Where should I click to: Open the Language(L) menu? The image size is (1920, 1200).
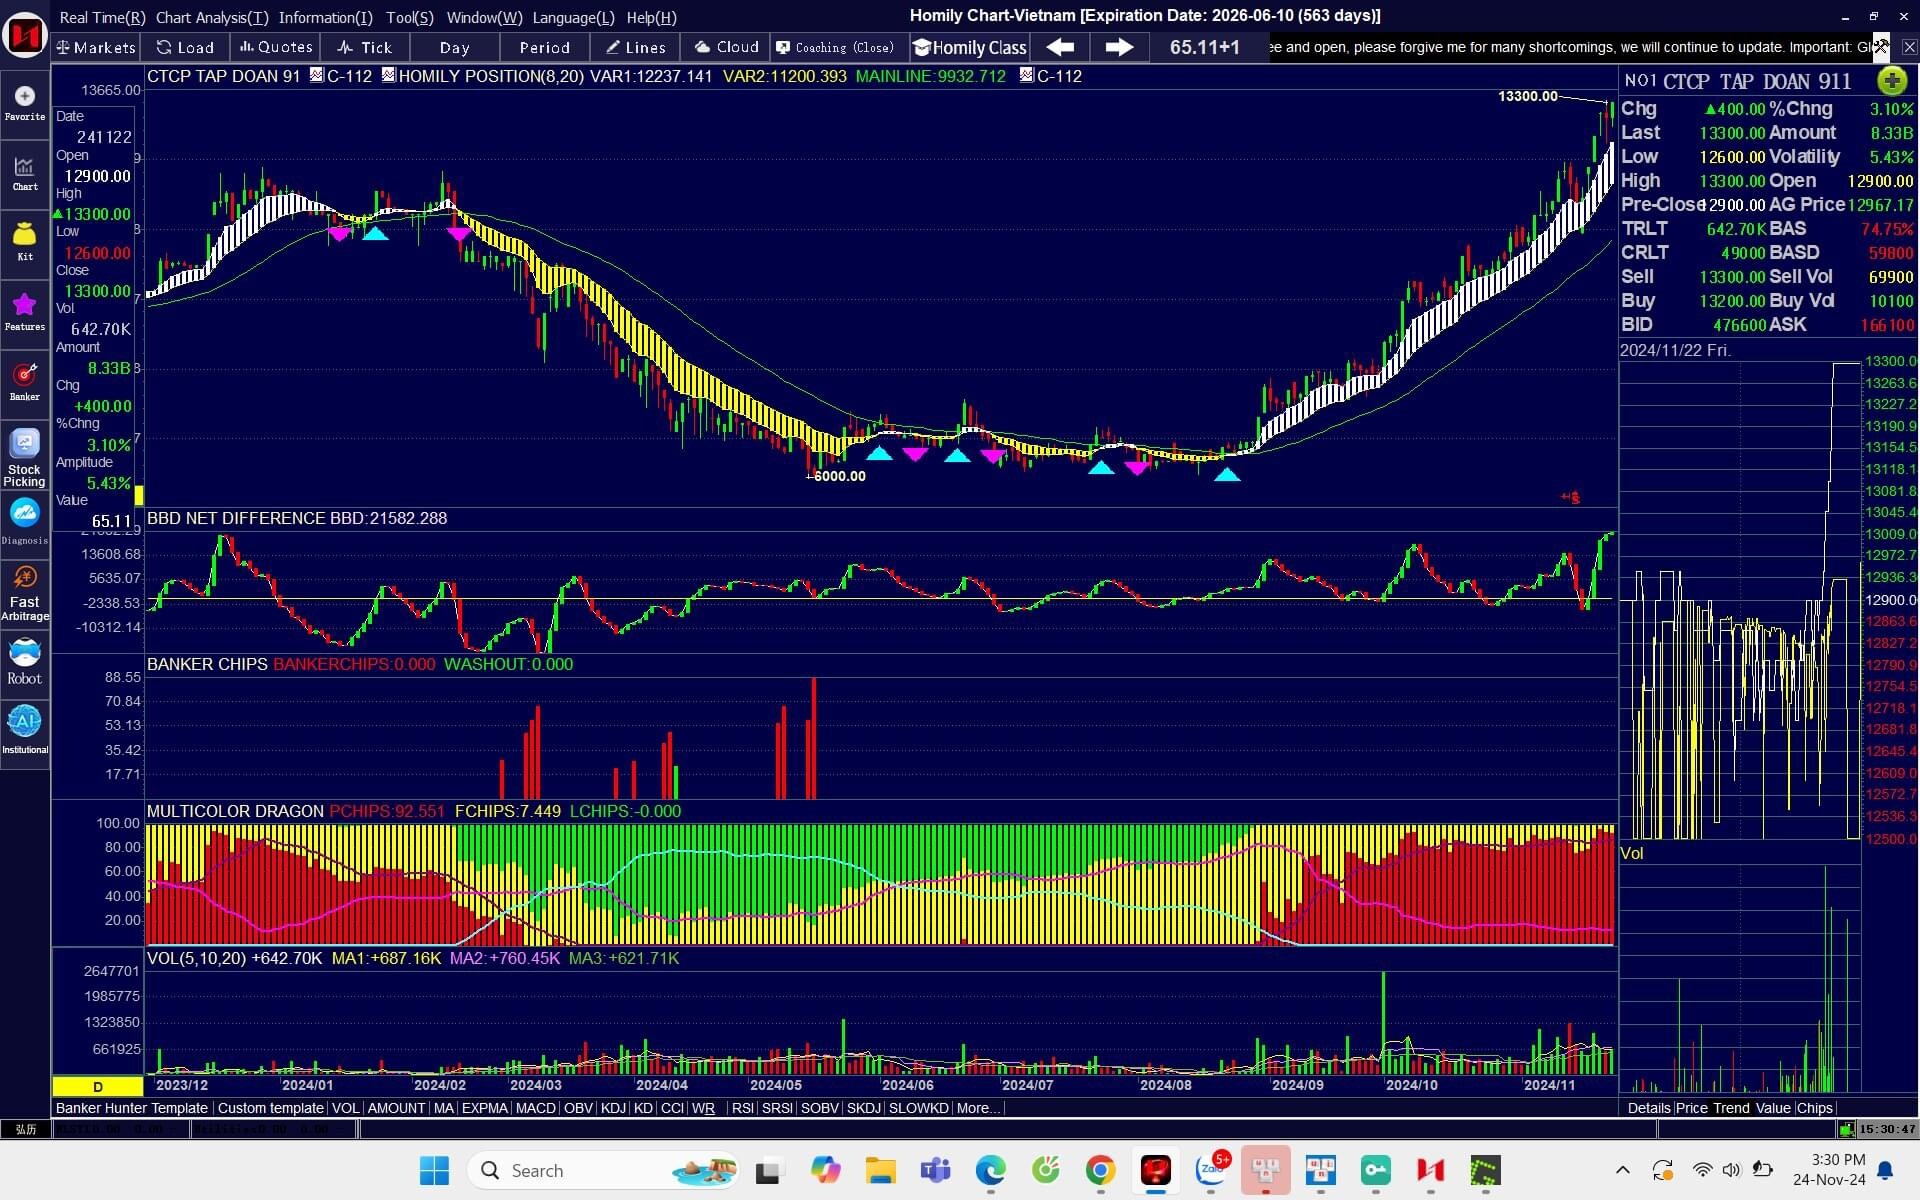[573, 17]
